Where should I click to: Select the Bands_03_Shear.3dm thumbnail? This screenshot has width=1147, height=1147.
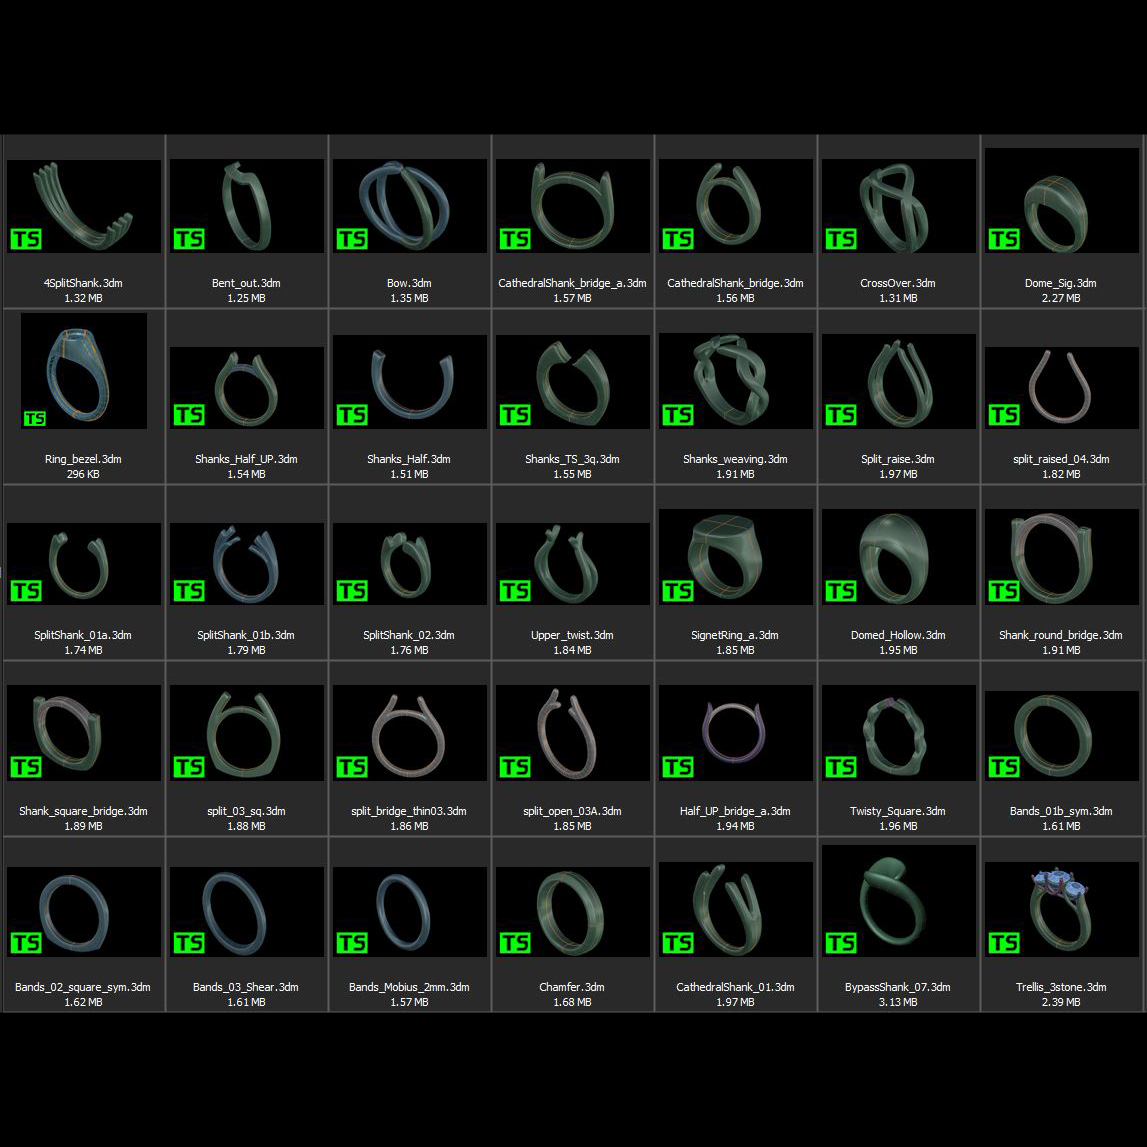[247, 912]
